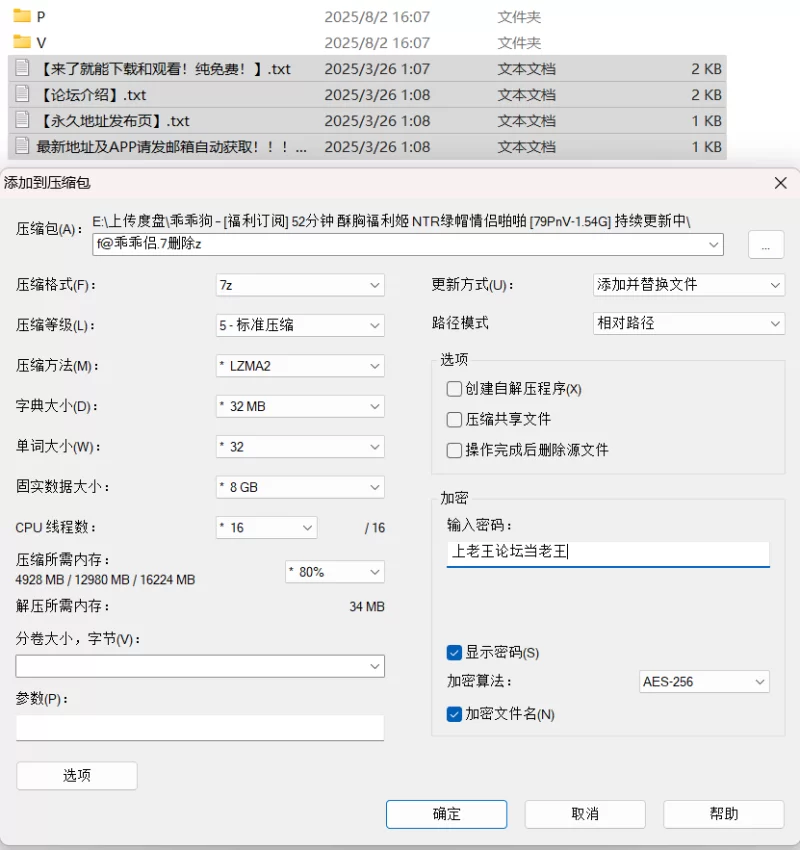Click icon of 最新地址及APP请发邮箱 file

point(22,146)
